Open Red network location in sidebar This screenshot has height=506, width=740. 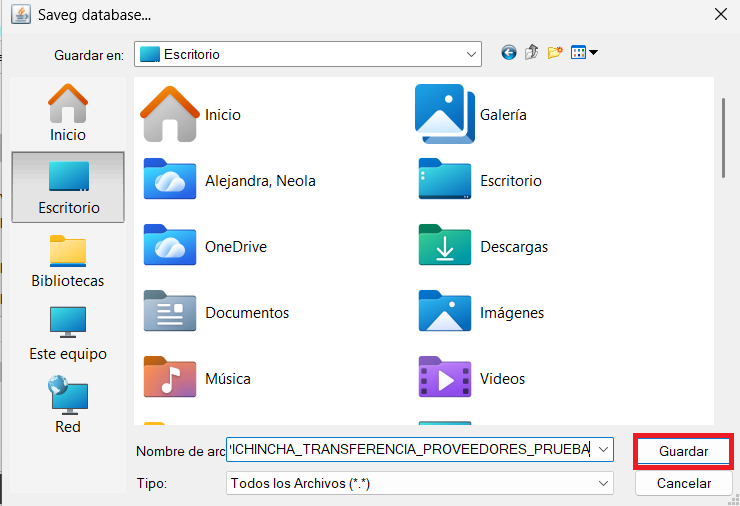68,405
